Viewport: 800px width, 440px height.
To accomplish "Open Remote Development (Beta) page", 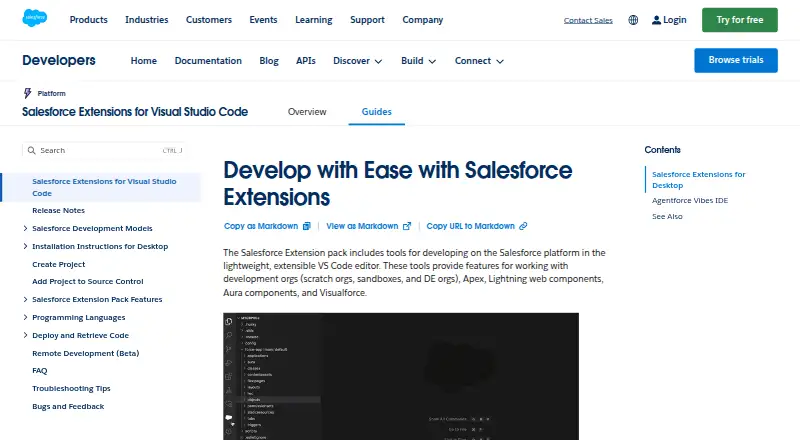I will [86, 353].
